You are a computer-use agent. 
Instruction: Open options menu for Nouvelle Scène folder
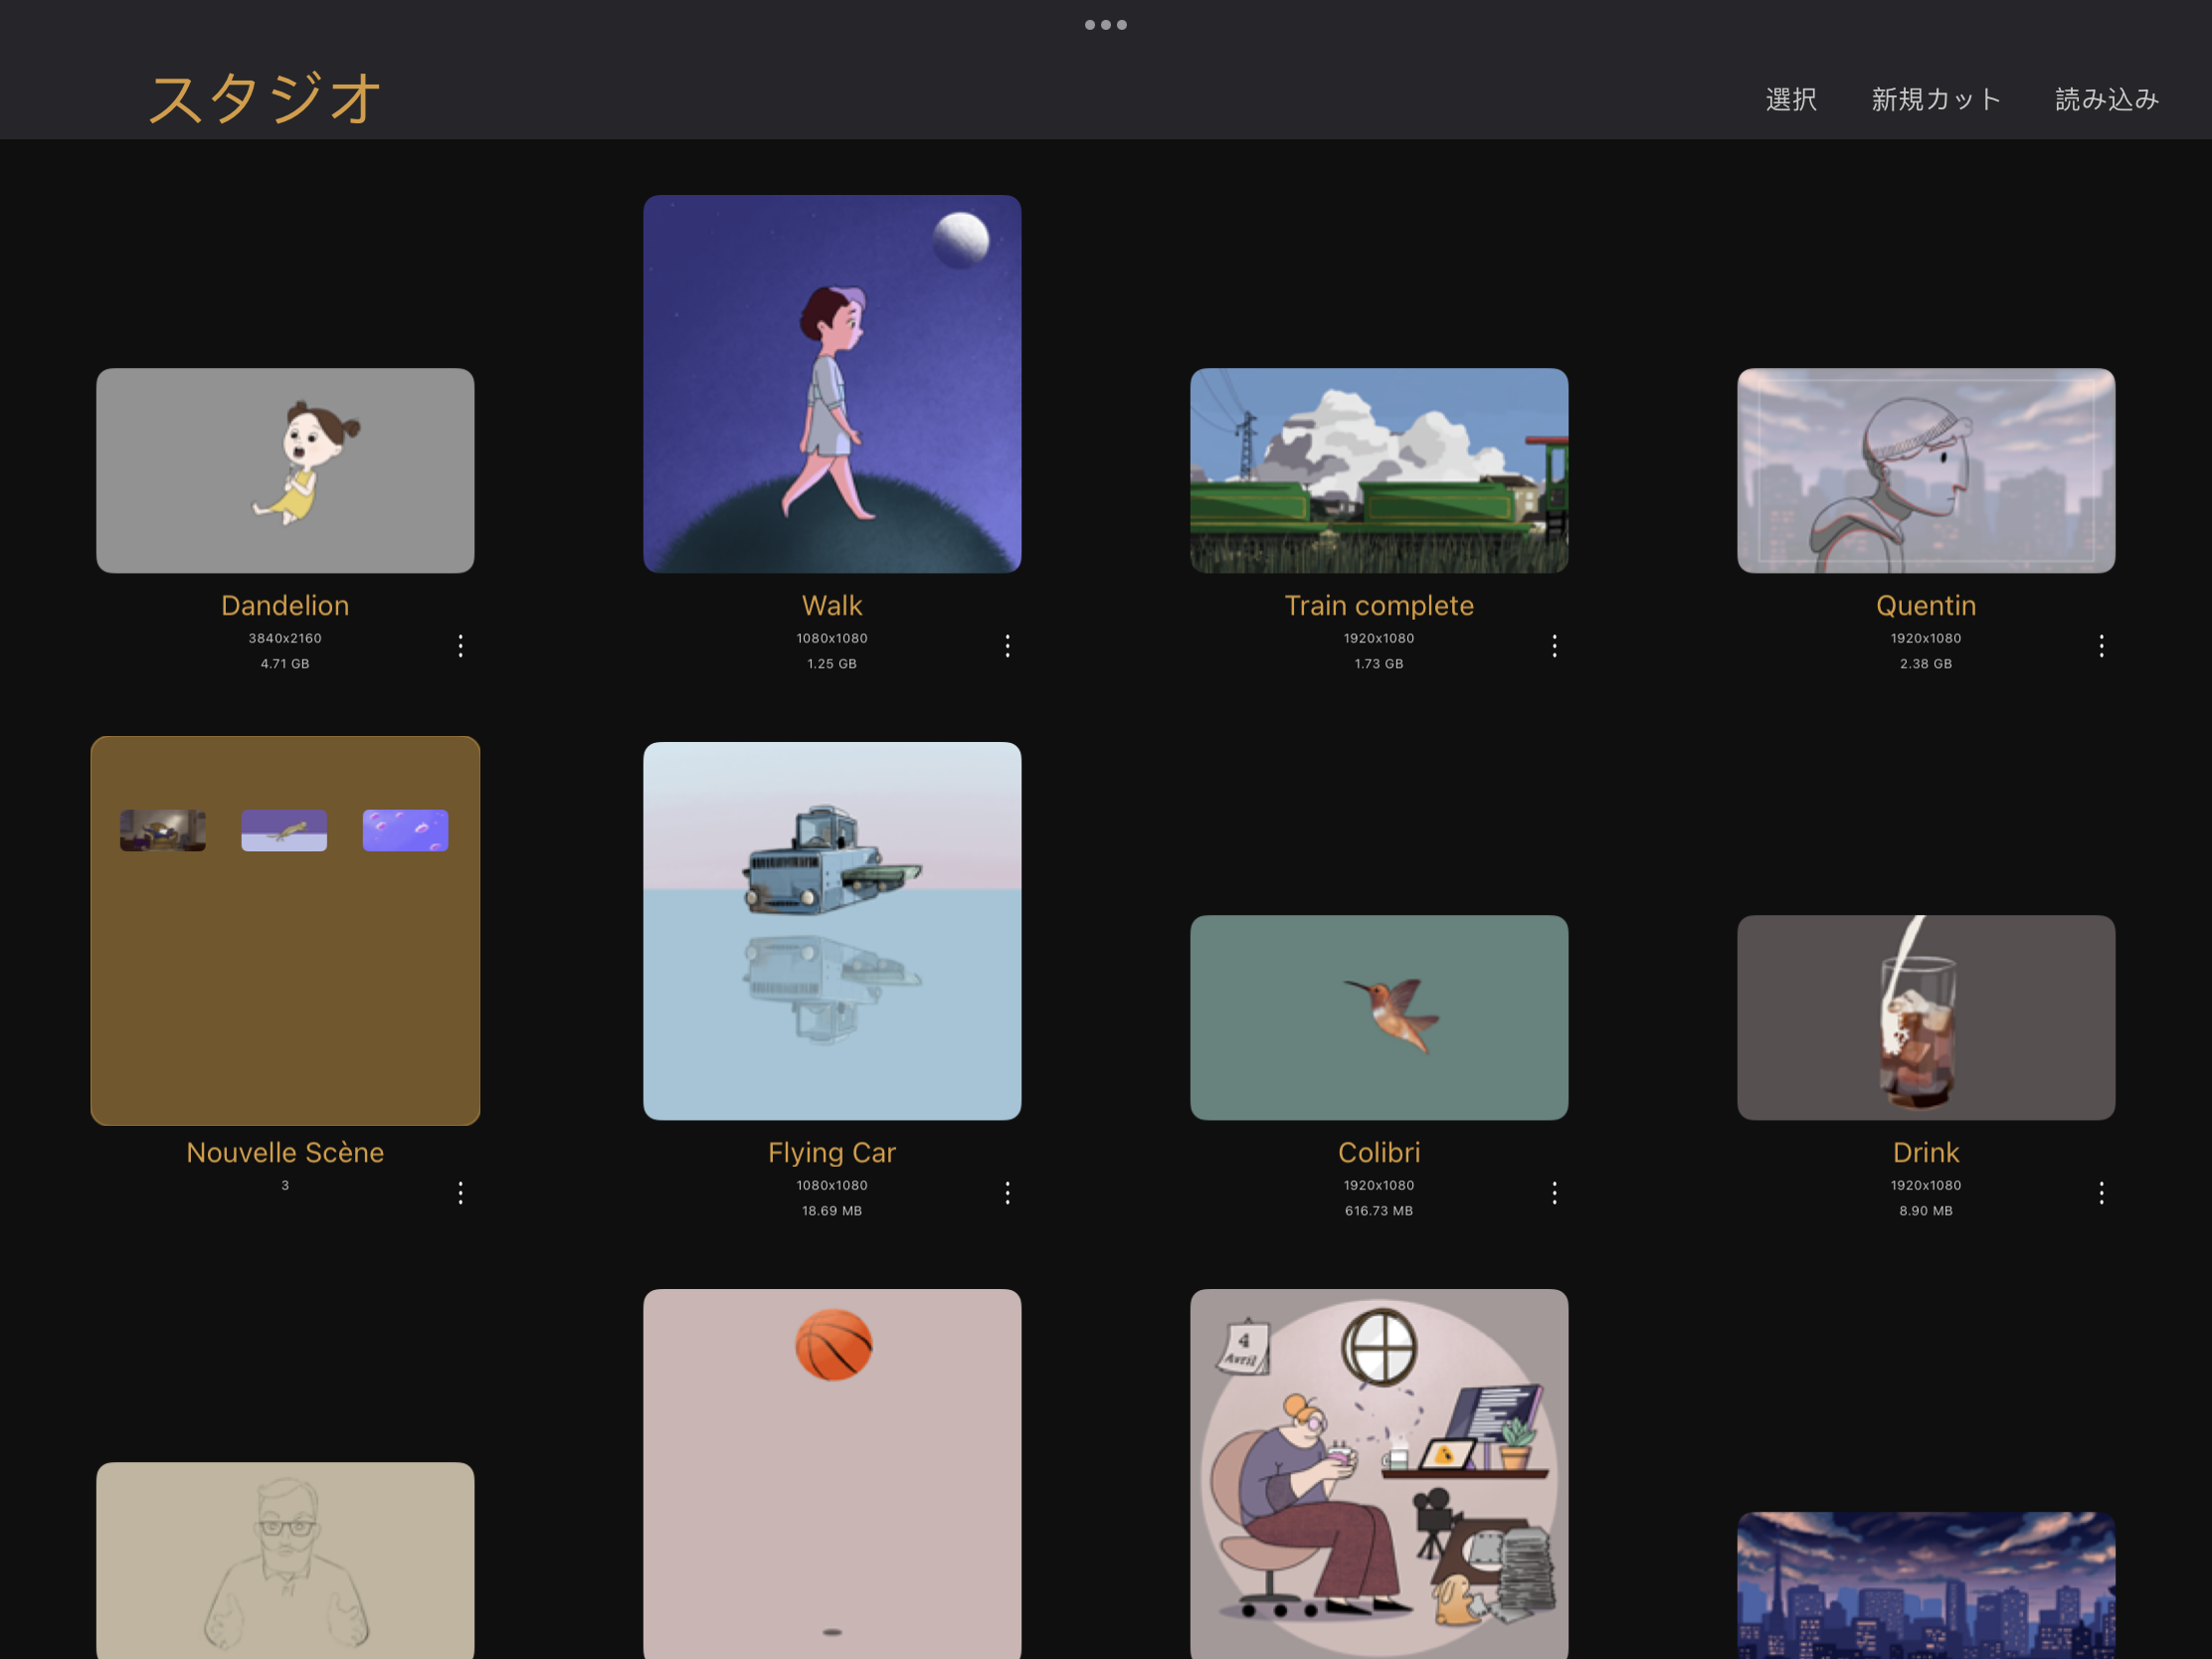point(460,1193)
